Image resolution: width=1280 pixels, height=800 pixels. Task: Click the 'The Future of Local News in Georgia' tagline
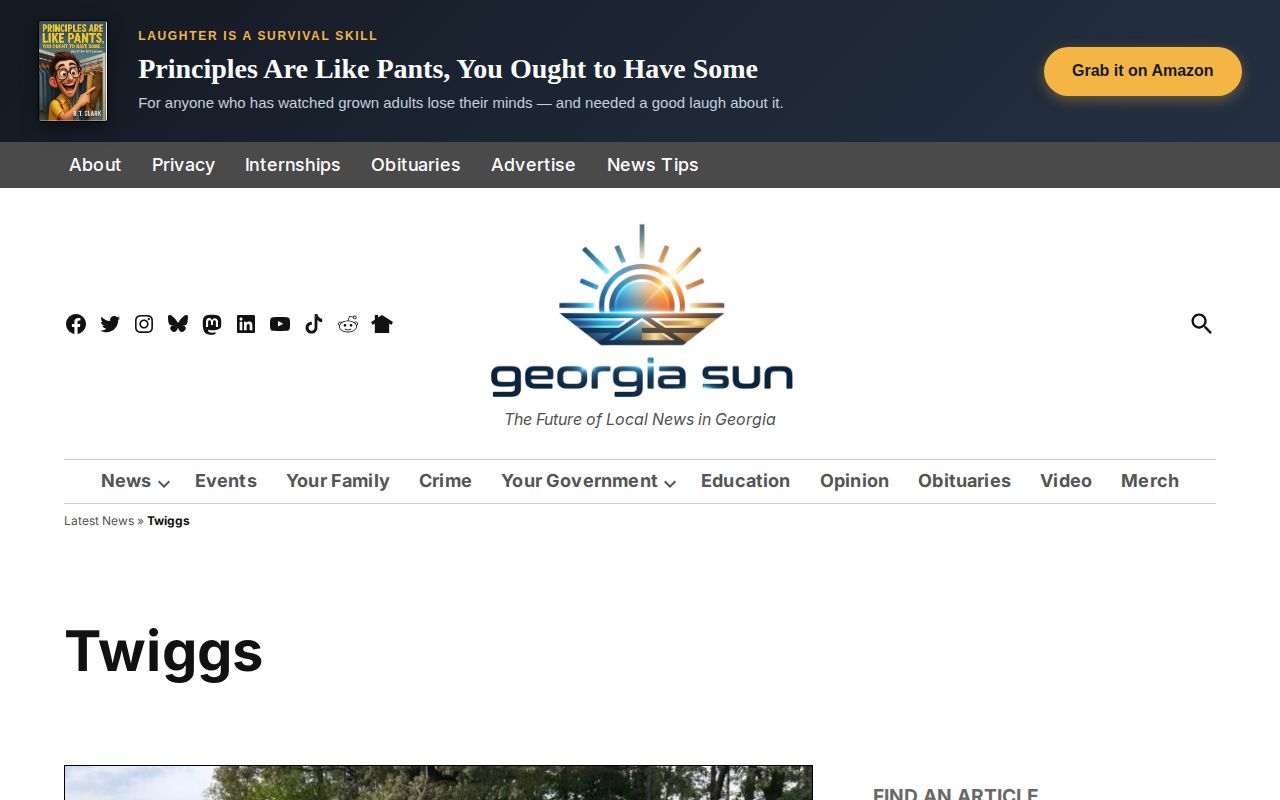coord(640,419)
